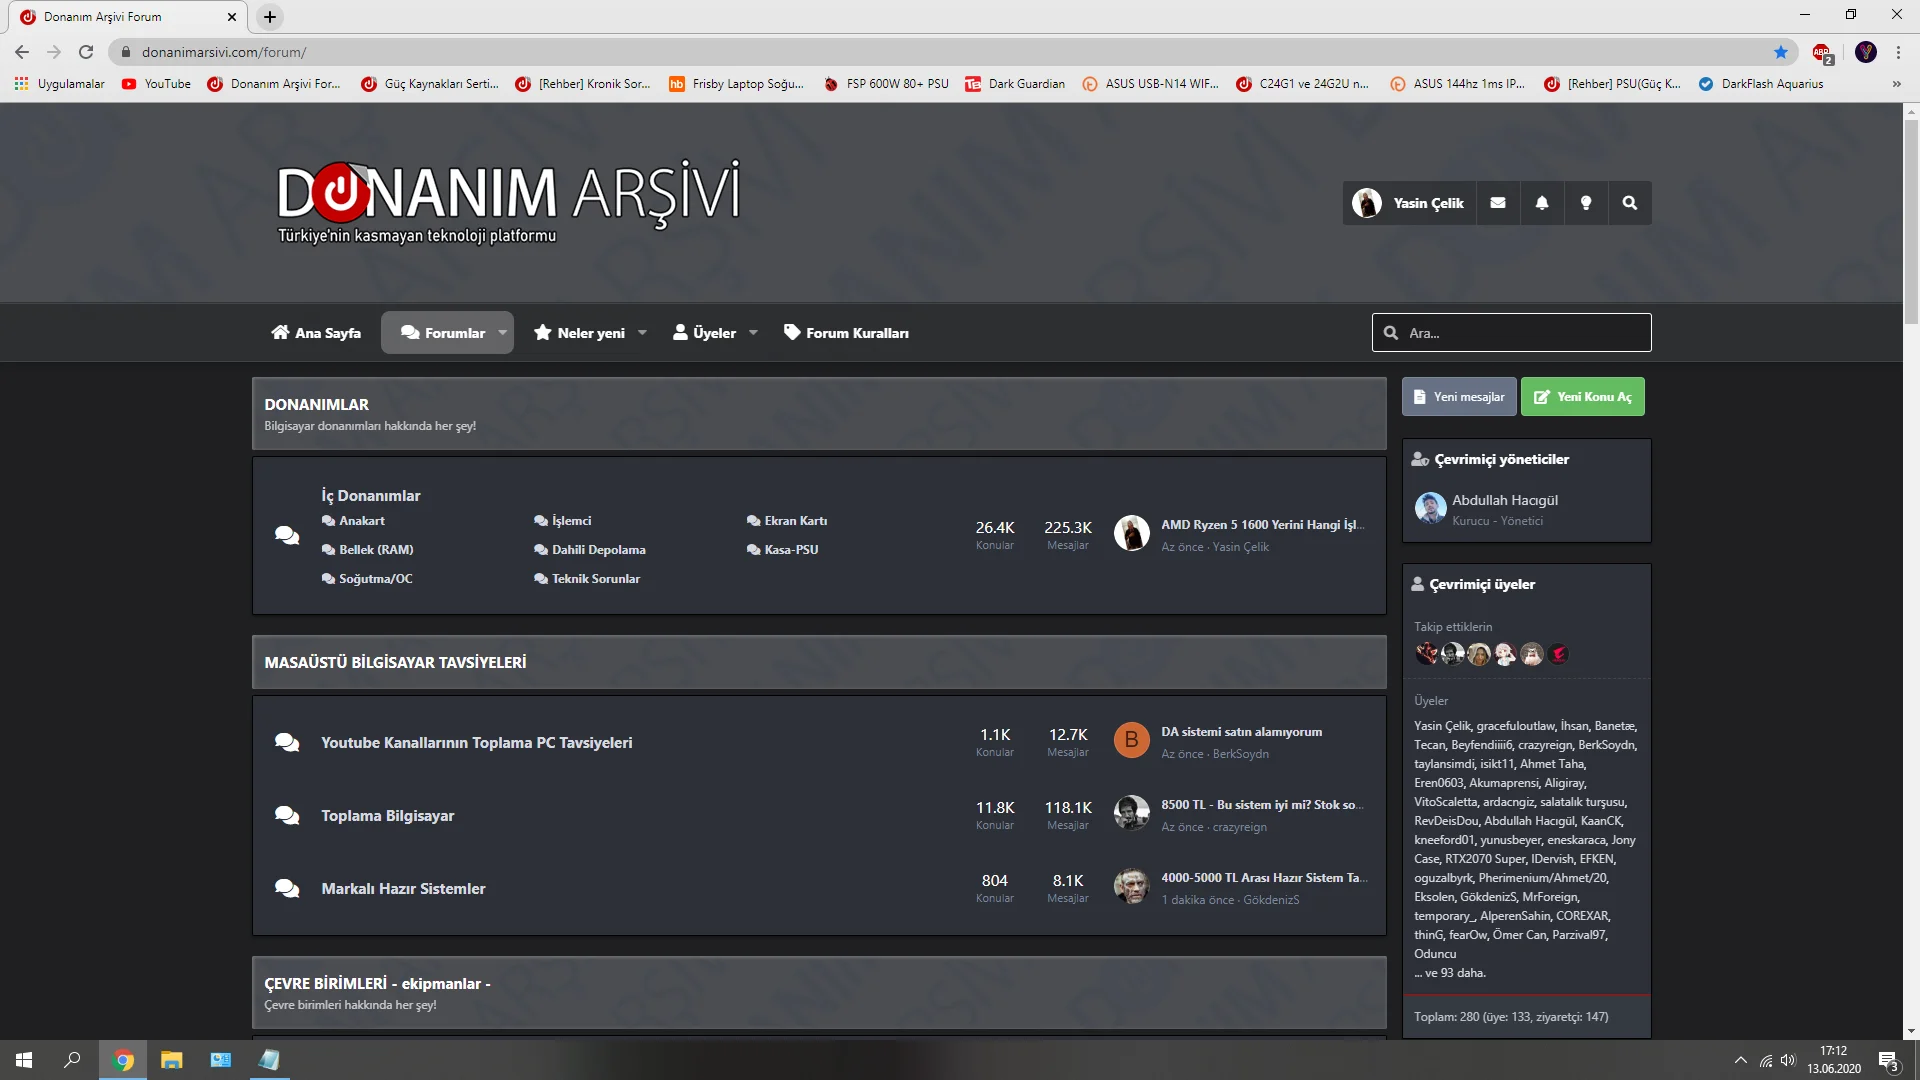Open the inbox envelope icon
The image size is (1920, 1080).
pos(1497,203)
